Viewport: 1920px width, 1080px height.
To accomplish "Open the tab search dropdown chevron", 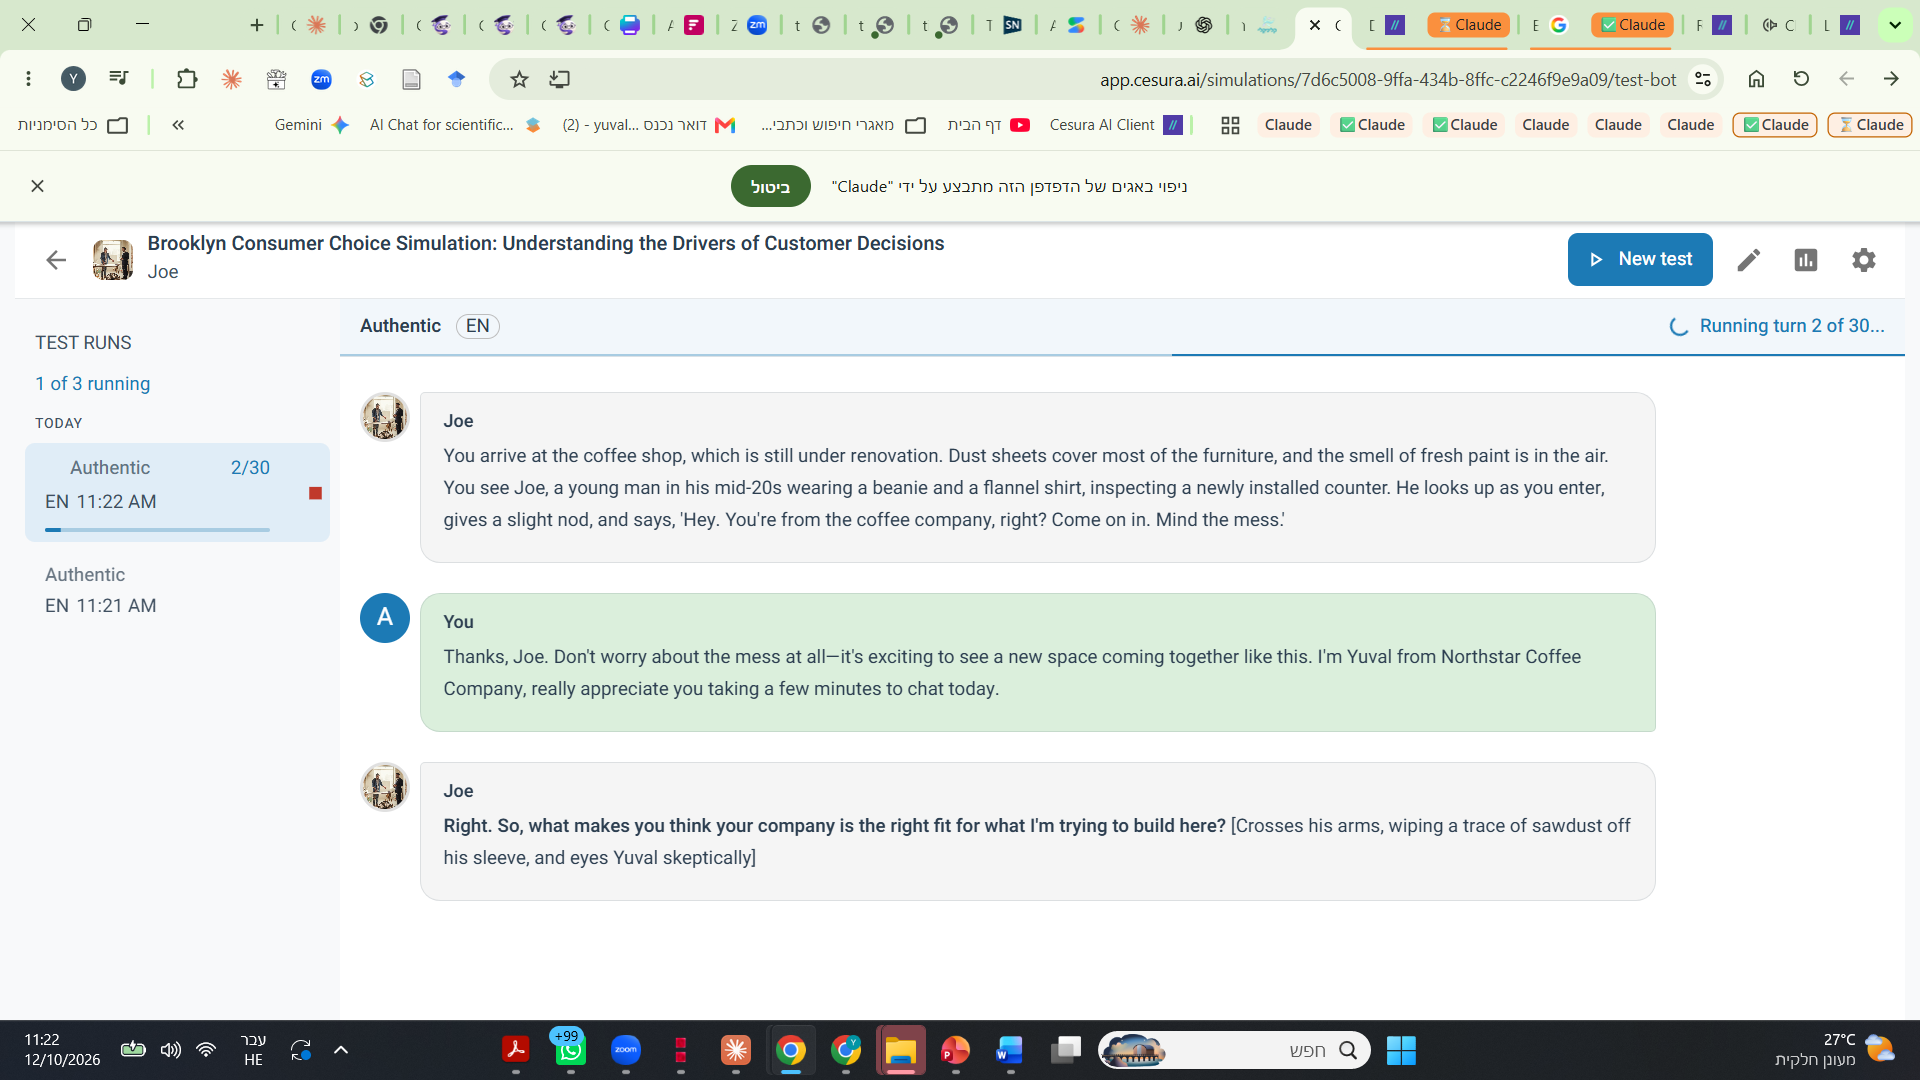I will pos(1895,25).
